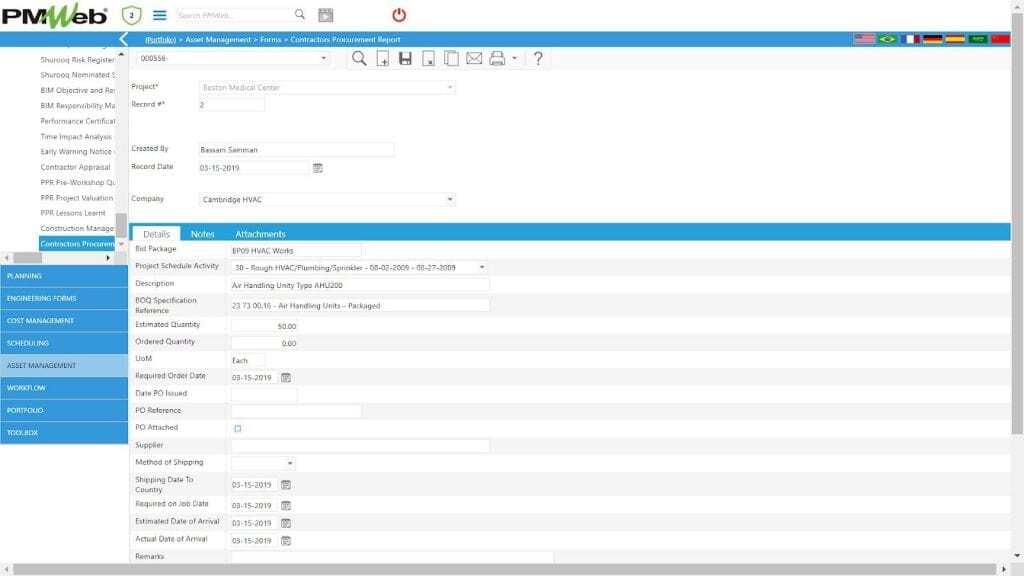Select the Spanish flag language
This screenshot has width=1024, height=576.
click(955, 39)
